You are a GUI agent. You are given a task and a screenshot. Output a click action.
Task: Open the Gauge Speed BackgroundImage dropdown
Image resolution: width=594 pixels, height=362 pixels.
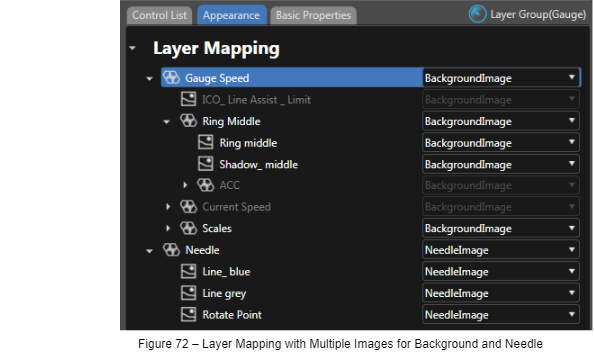(x=501, y=78)
